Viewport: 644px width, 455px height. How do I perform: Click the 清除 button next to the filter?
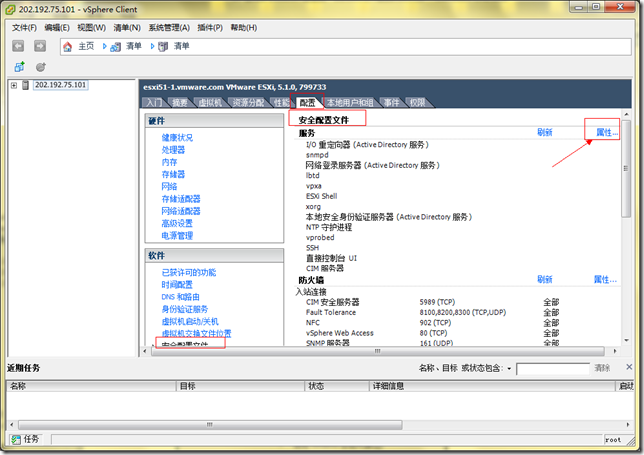(x=602, y=368)
